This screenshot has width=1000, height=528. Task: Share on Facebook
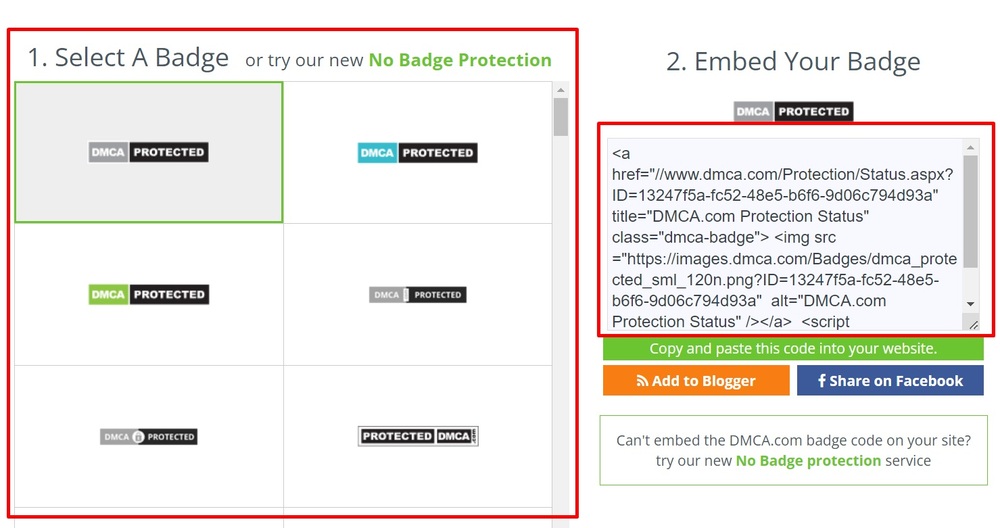[890, 381]
